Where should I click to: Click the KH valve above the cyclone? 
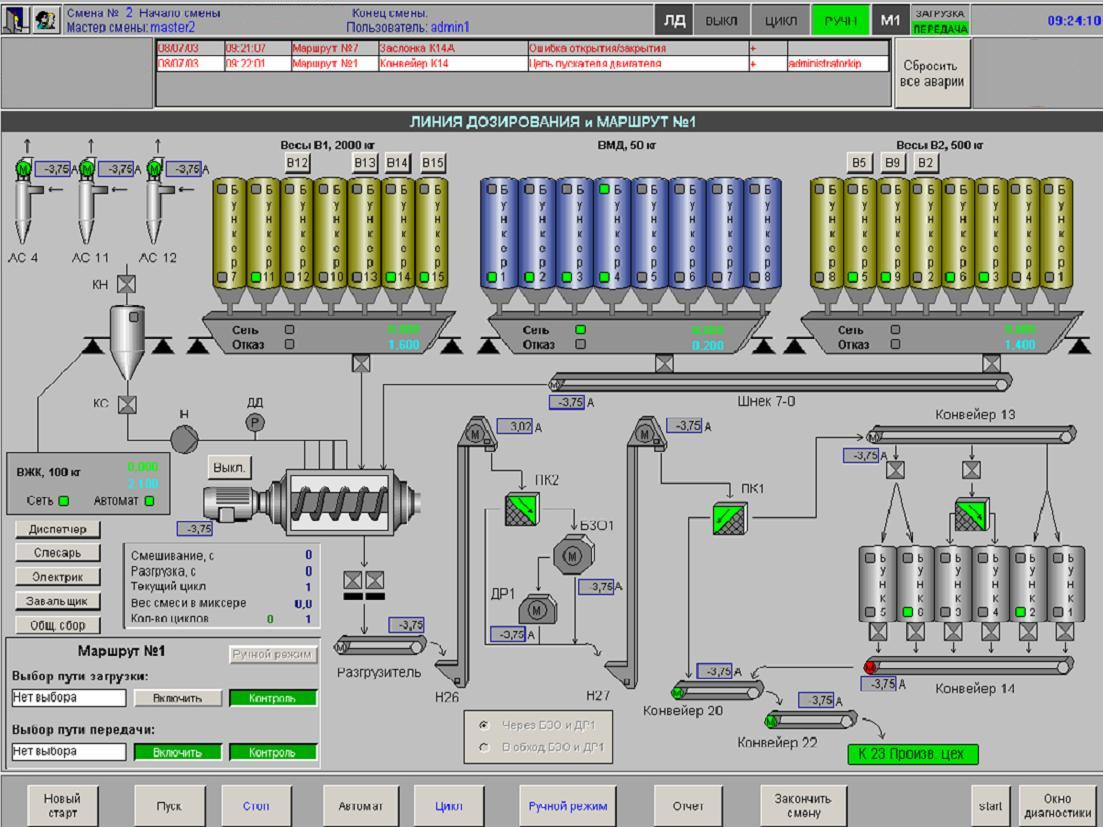(127, 285)
